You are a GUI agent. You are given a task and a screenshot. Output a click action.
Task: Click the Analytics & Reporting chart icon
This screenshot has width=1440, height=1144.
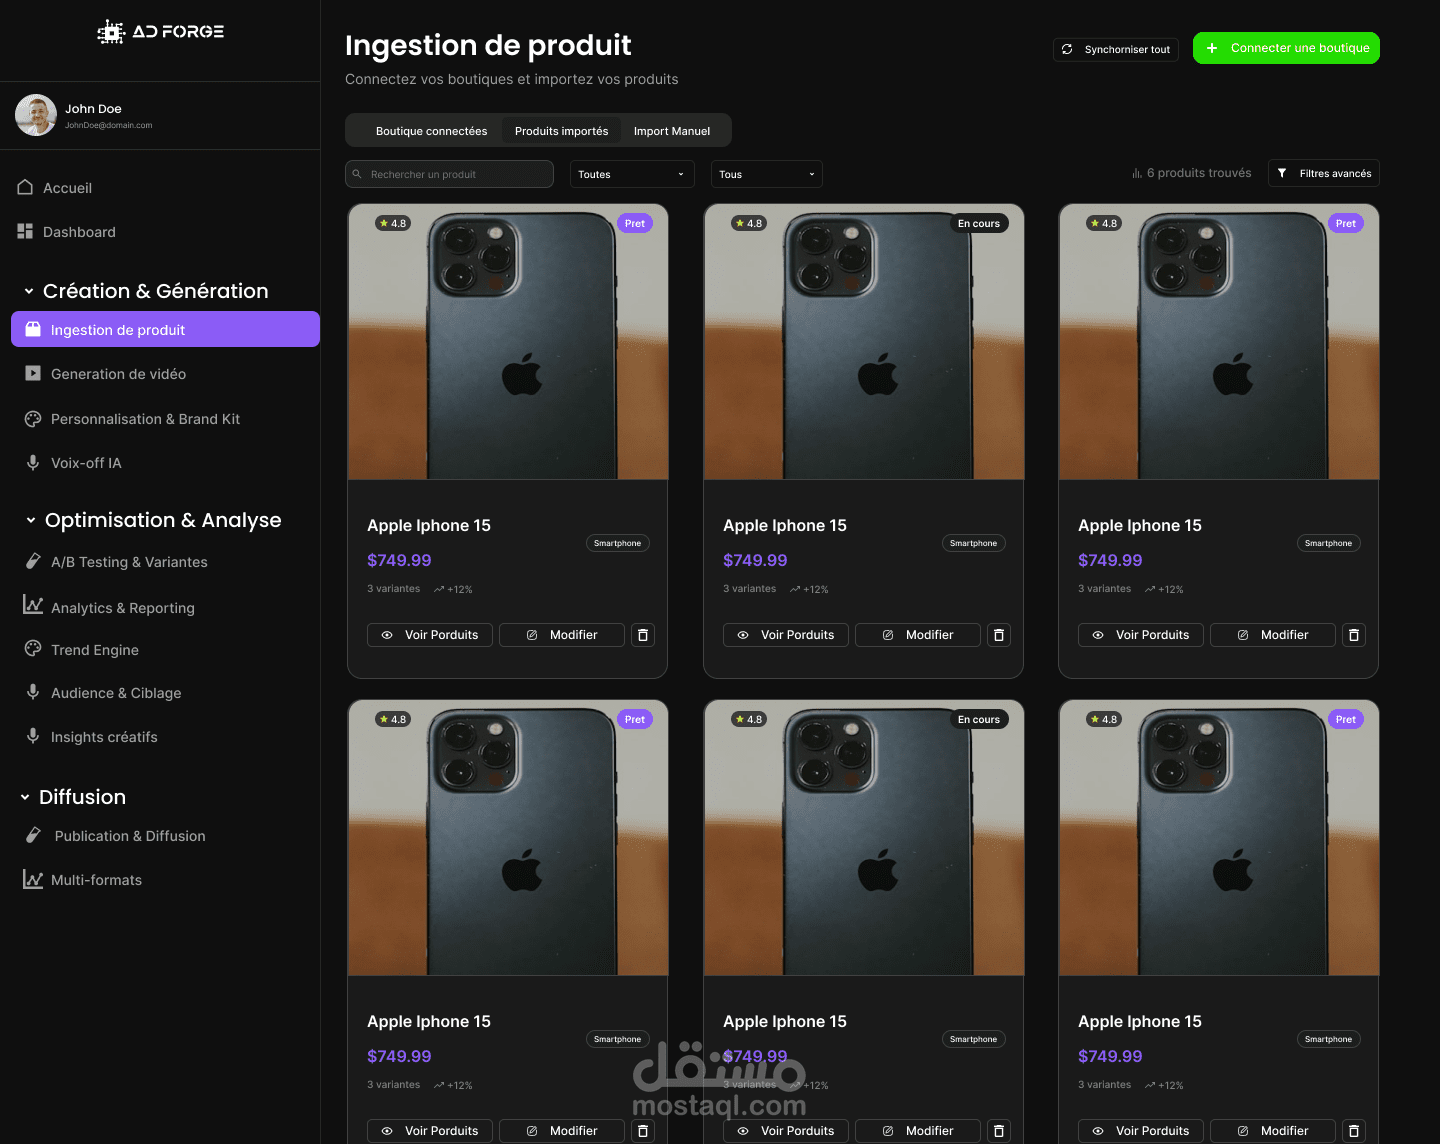point(33,605)
